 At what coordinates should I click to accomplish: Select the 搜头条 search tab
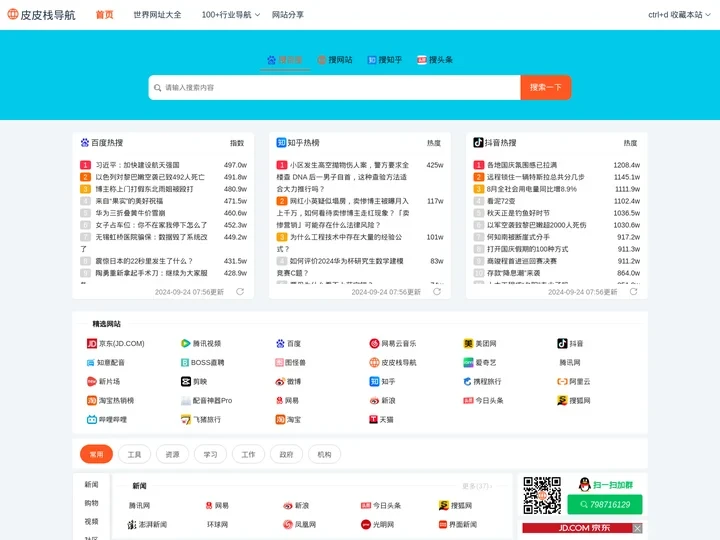point(435,60)
